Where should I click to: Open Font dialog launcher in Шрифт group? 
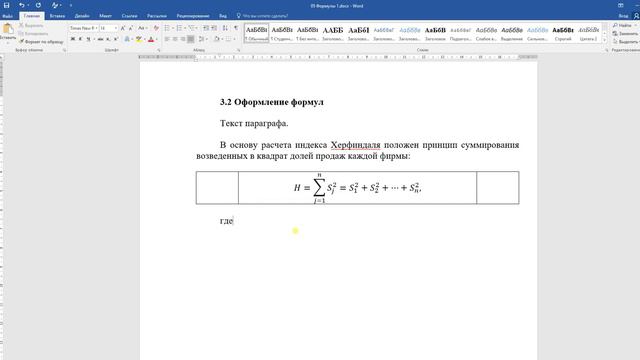pyautogui.click(x=159, y=50)
